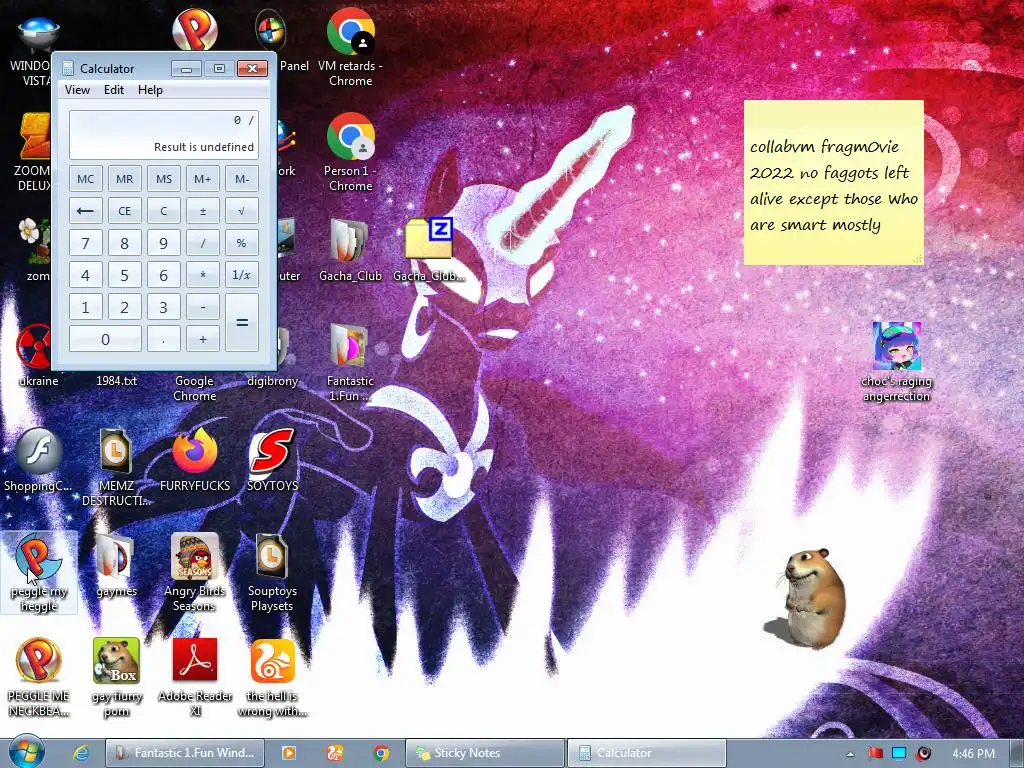The image size is (1024, 768).
Task: Open the Calculator Help menu
Action: click(x=150, y=90)
